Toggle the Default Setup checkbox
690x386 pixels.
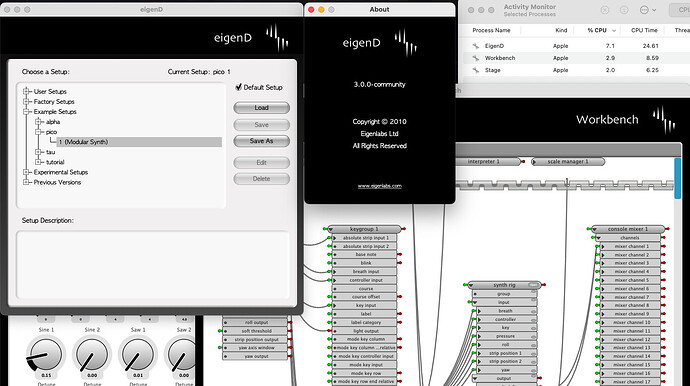pyautogui.click(x=239, y=87)
